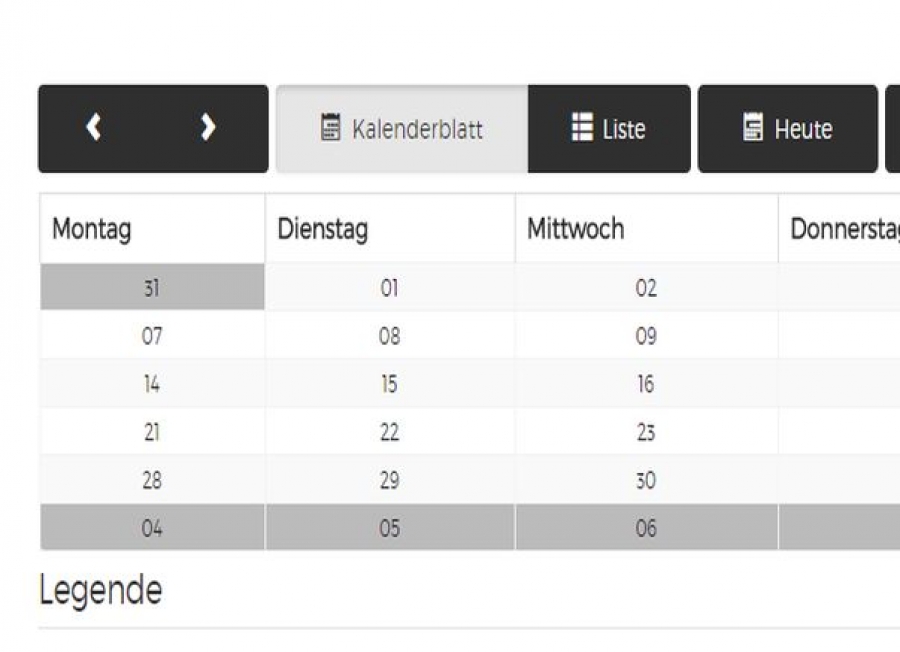
Task: Click the Legende heading
Action: click(100, 590)
